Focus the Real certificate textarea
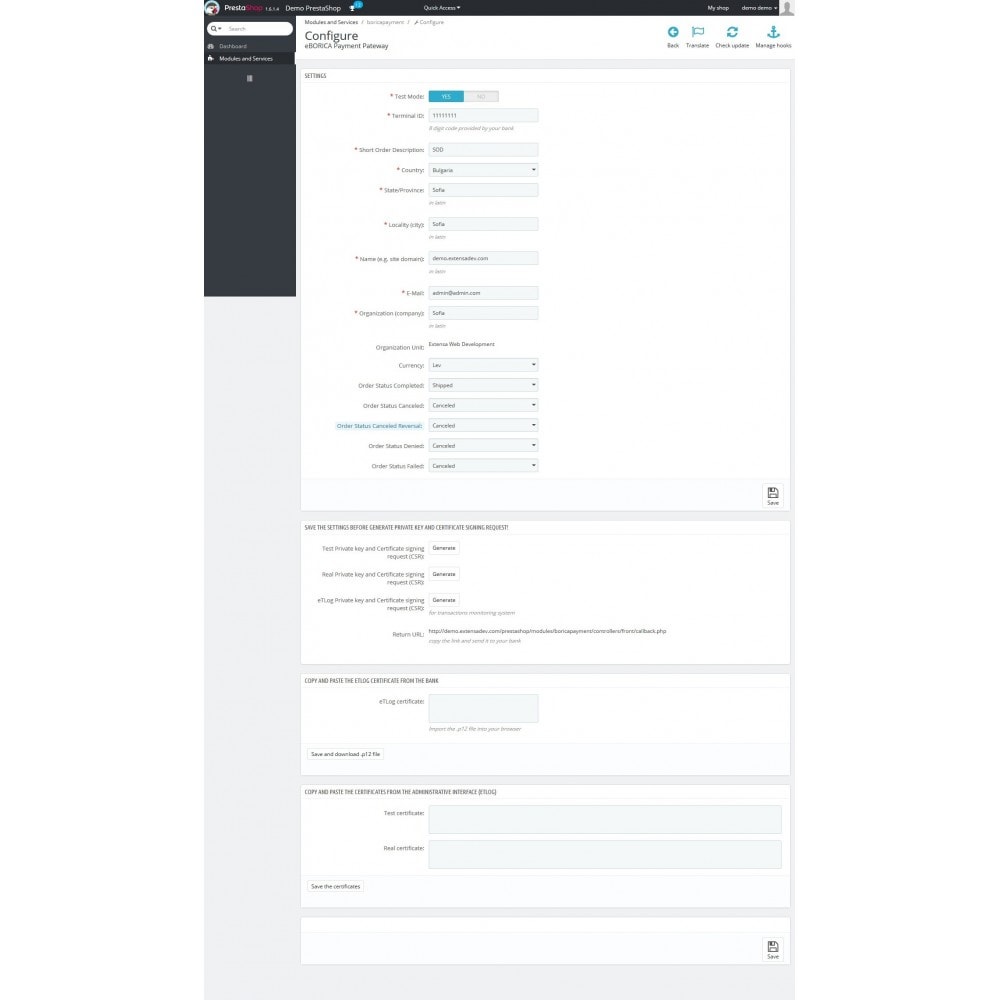 (605, 855)
